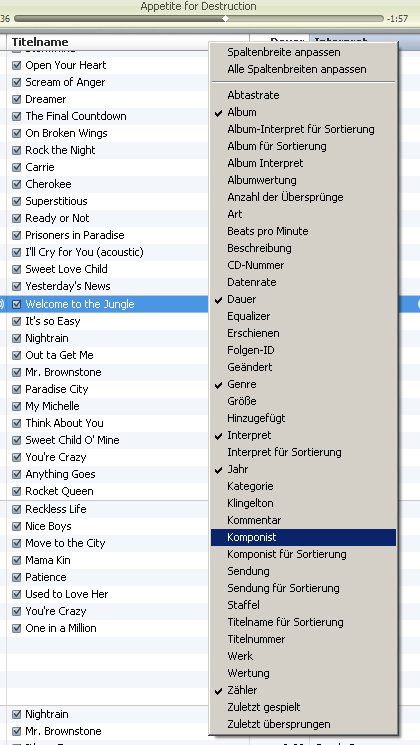
Task: Uncheck the Open Your Heart checkbox
Action: coord(17,65)
